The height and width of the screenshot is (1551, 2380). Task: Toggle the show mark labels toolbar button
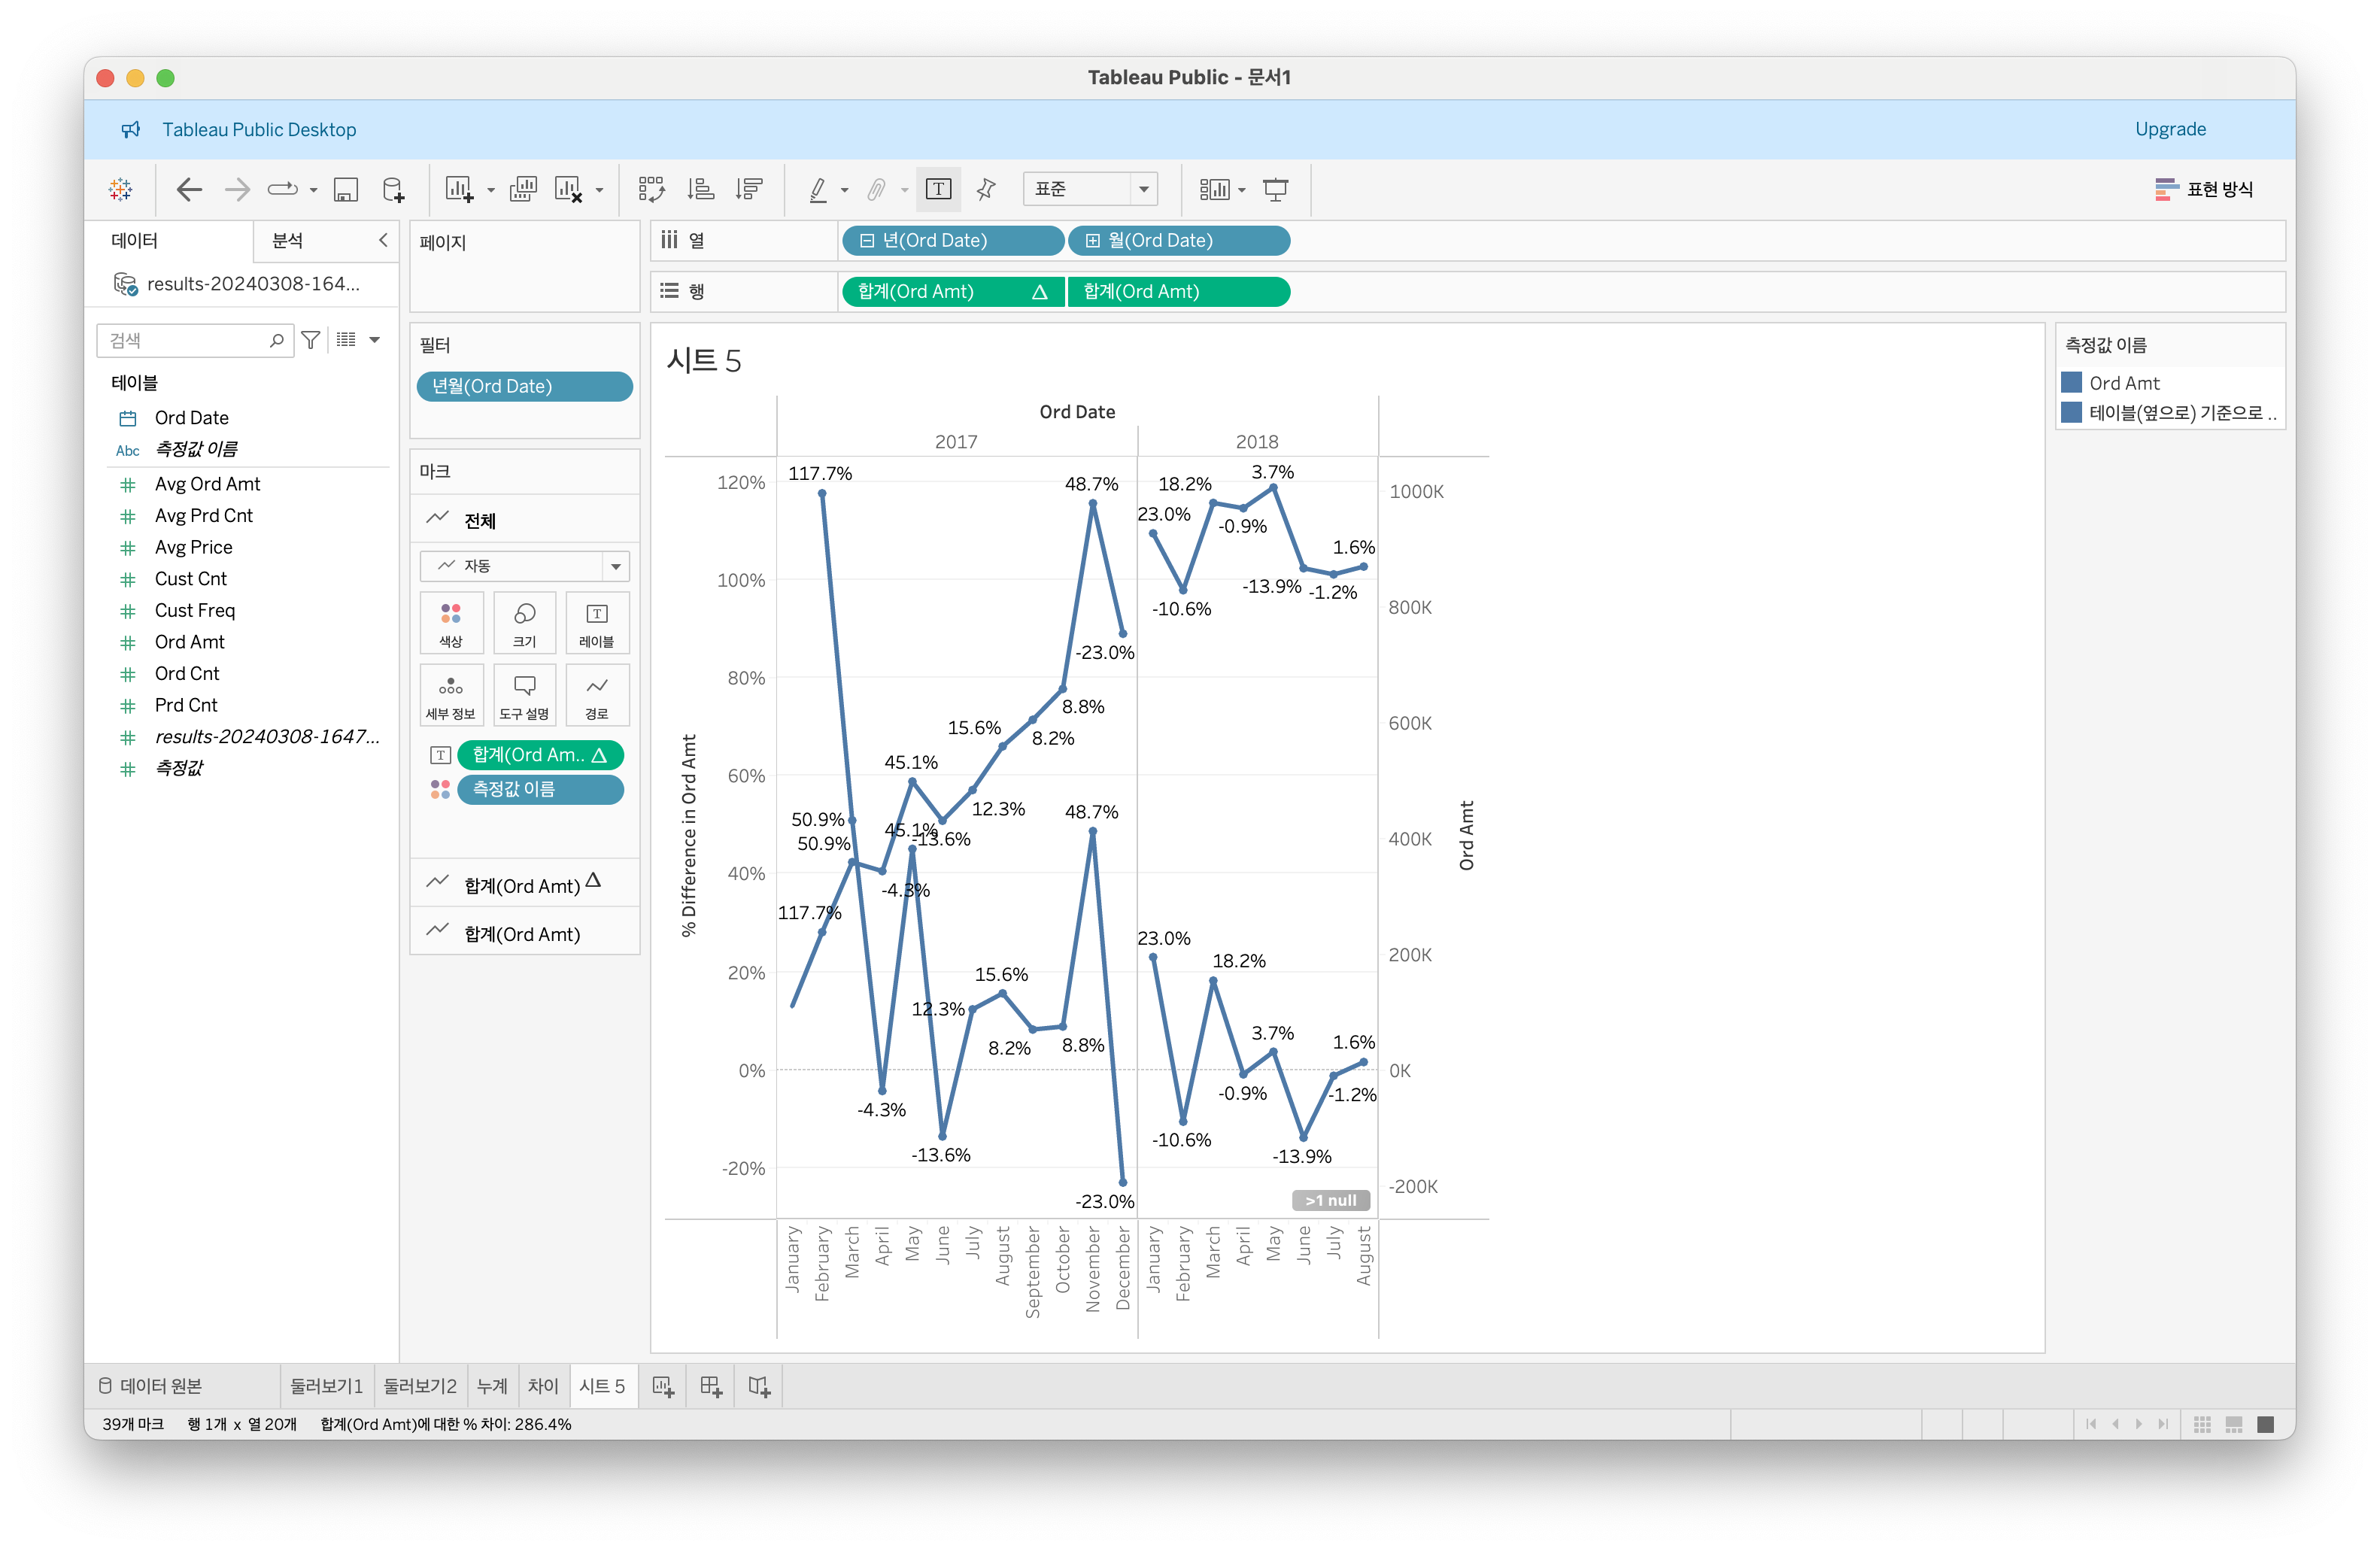tap(938, 189)
